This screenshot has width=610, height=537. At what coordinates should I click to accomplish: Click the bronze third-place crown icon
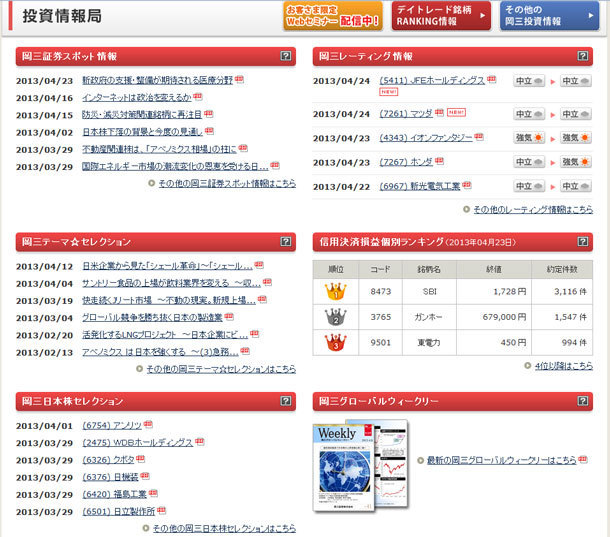(335, 342)
